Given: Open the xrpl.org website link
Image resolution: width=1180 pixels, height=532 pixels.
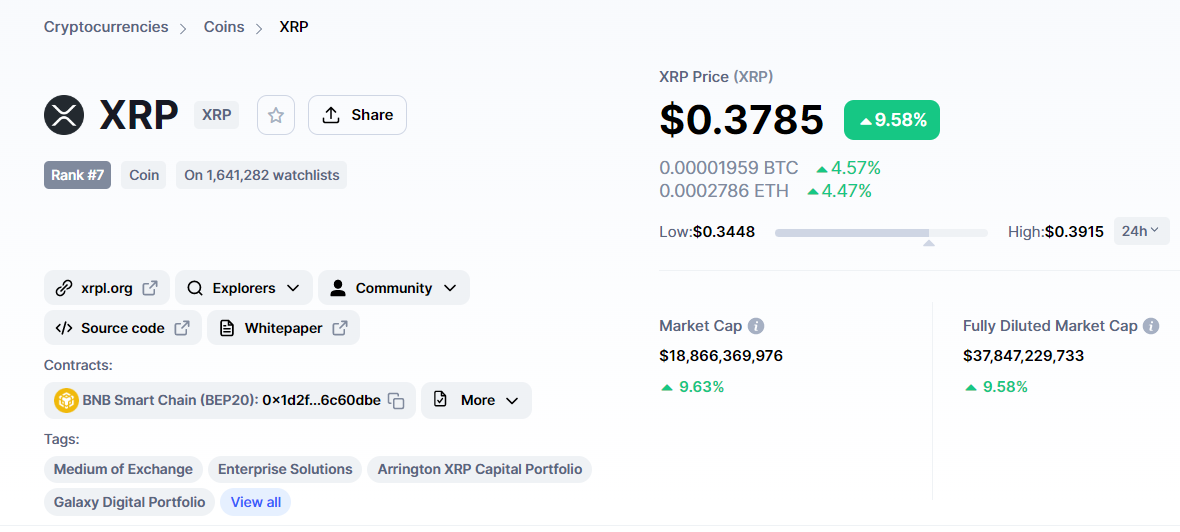Looking at the screenshot, I should coord(107,288).
